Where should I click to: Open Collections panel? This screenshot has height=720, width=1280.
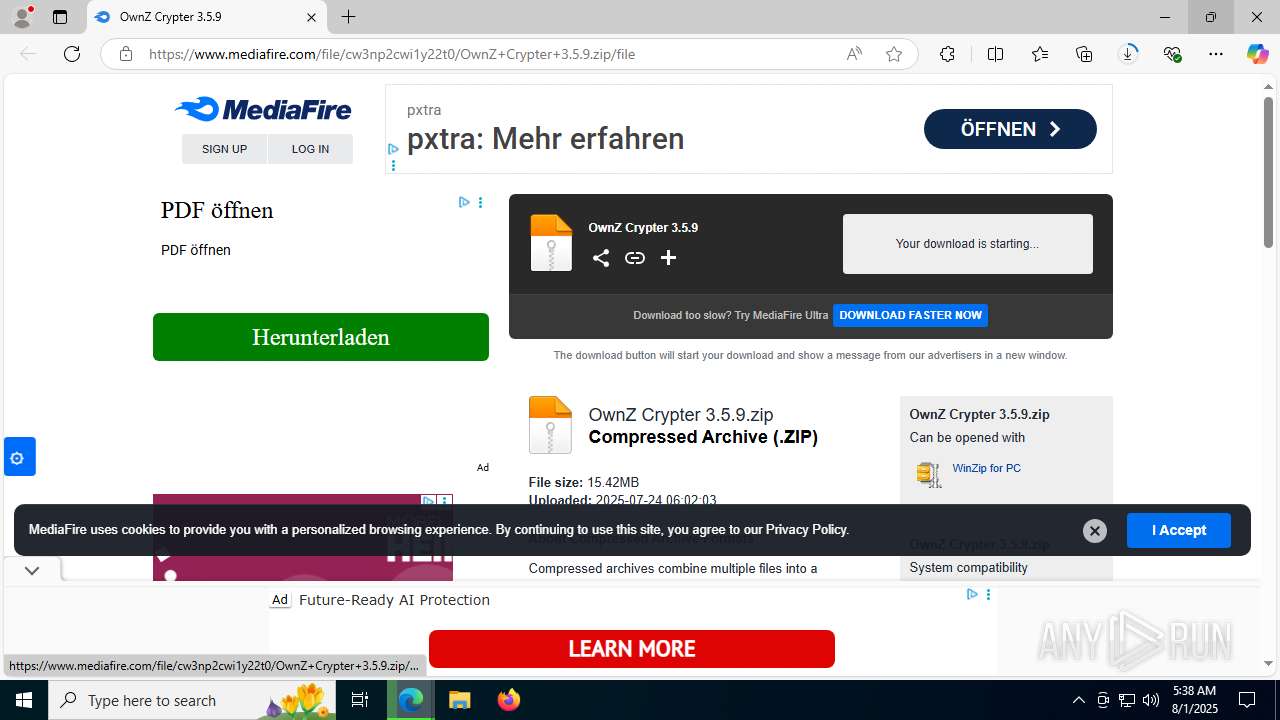[1084, 54]
